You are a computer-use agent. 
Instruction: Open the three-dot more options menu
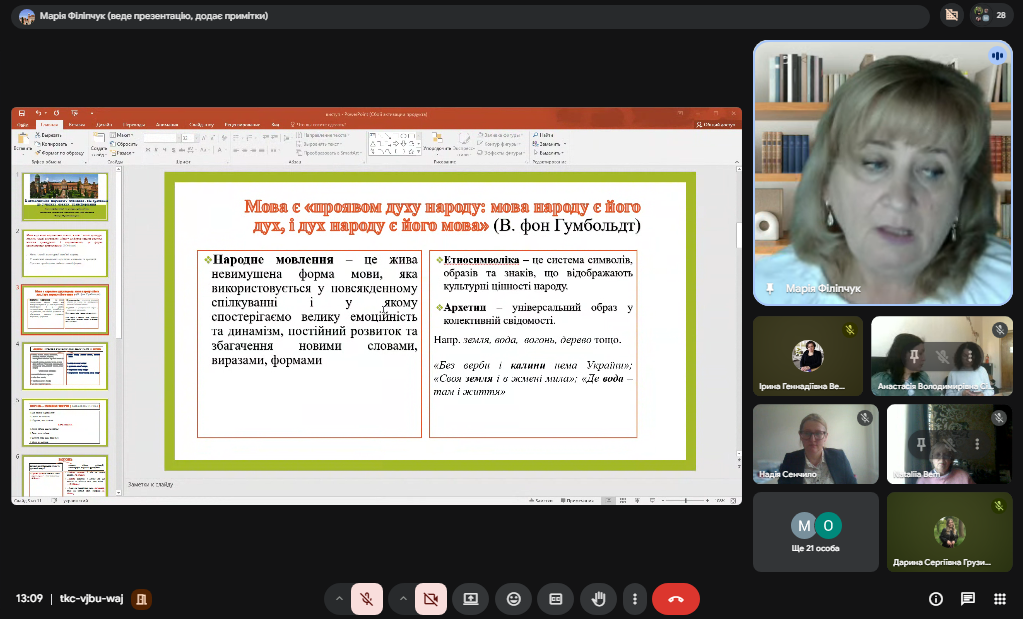tap(635, 599)
